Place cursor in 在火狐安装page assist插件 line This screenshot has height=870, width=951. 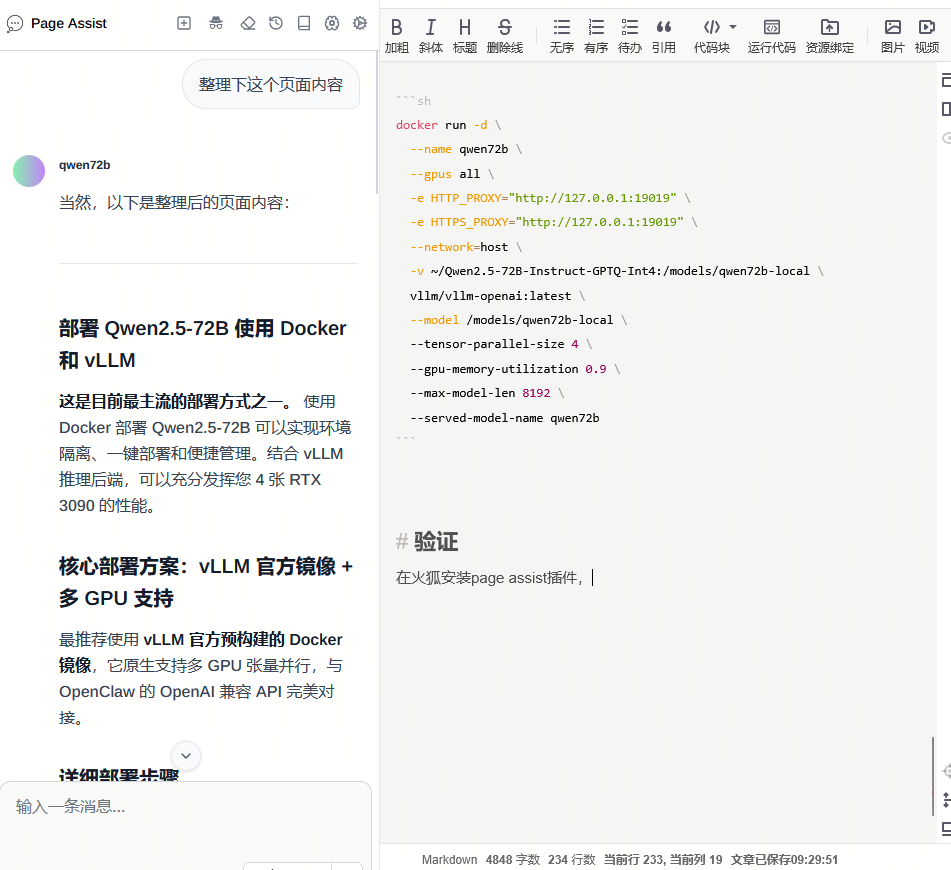[489, 578]
